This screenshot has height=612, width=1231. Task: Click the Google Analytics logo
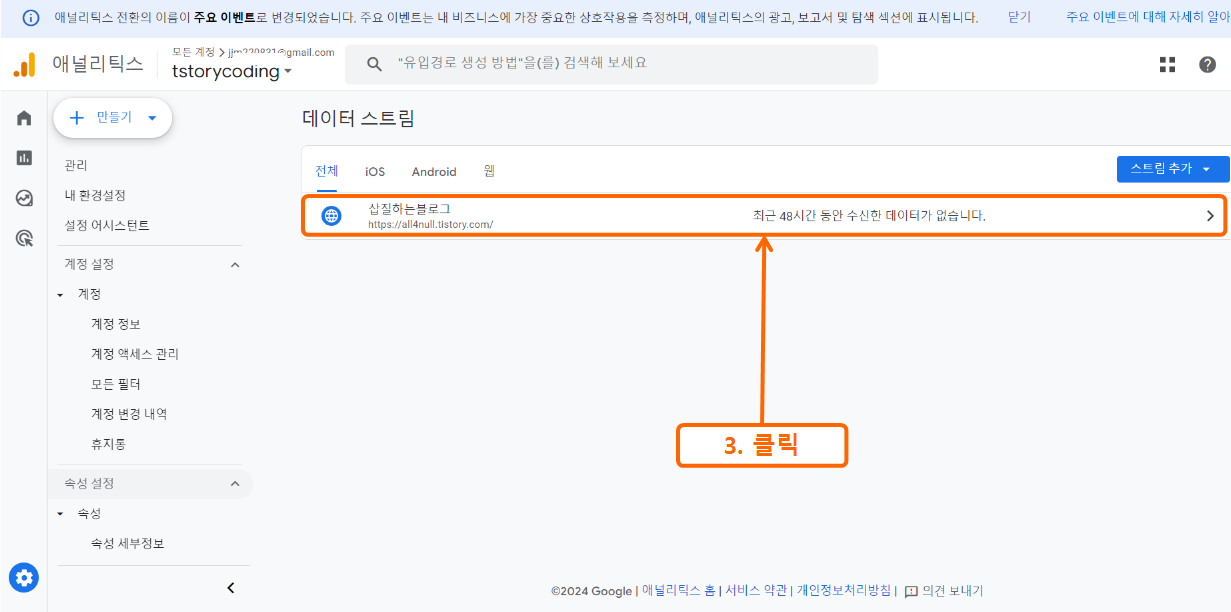pos(22,64)
